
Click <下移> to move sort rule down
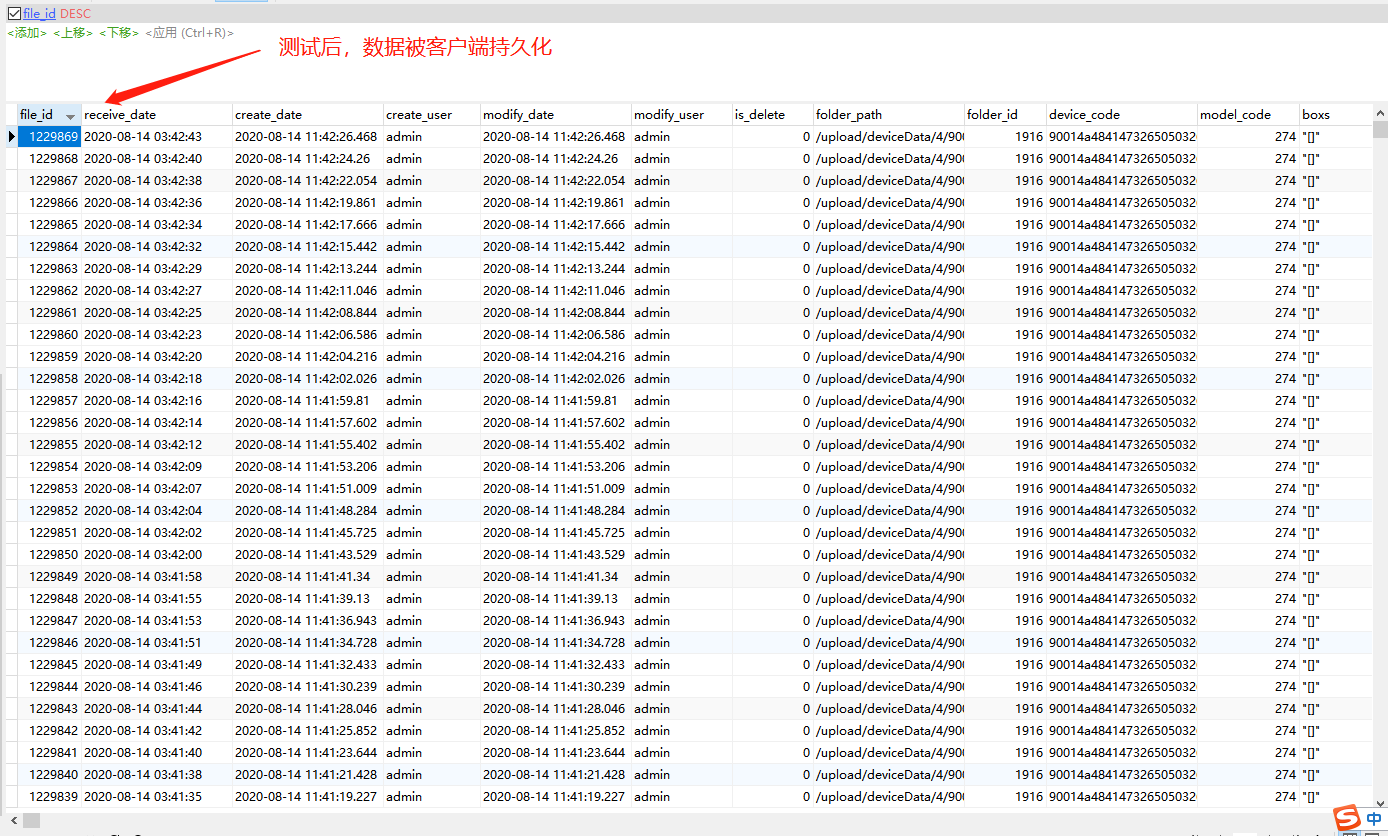point(117,33)
